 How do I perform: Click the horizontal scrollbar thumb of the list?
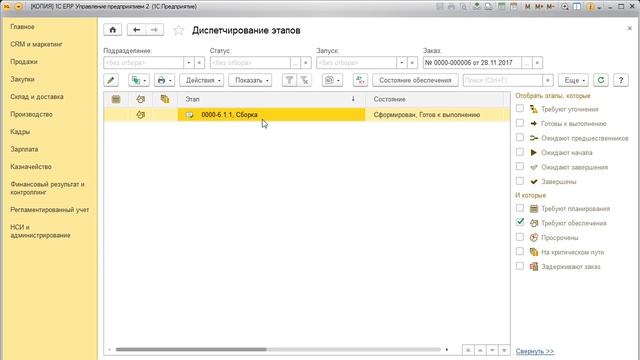click(191, 349)
